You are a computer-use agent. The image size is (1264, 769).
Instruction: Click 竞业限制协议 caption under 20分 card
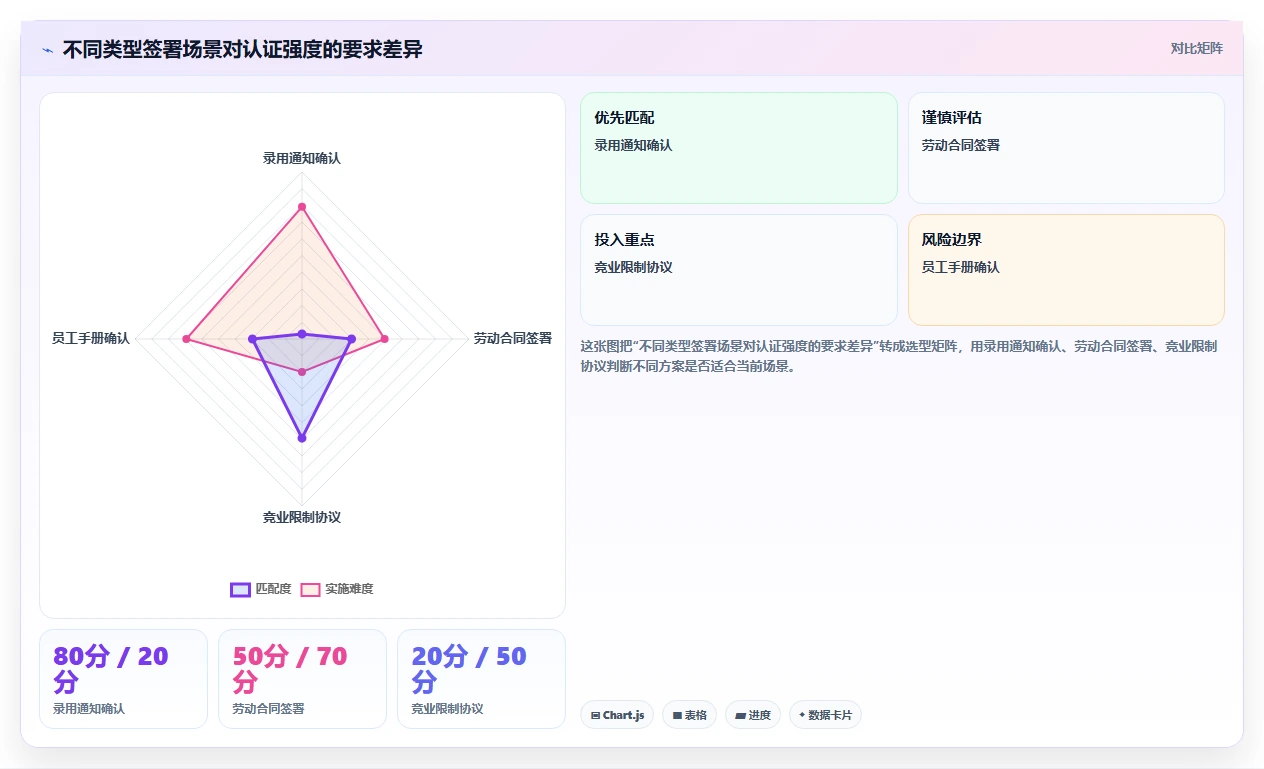447,709
